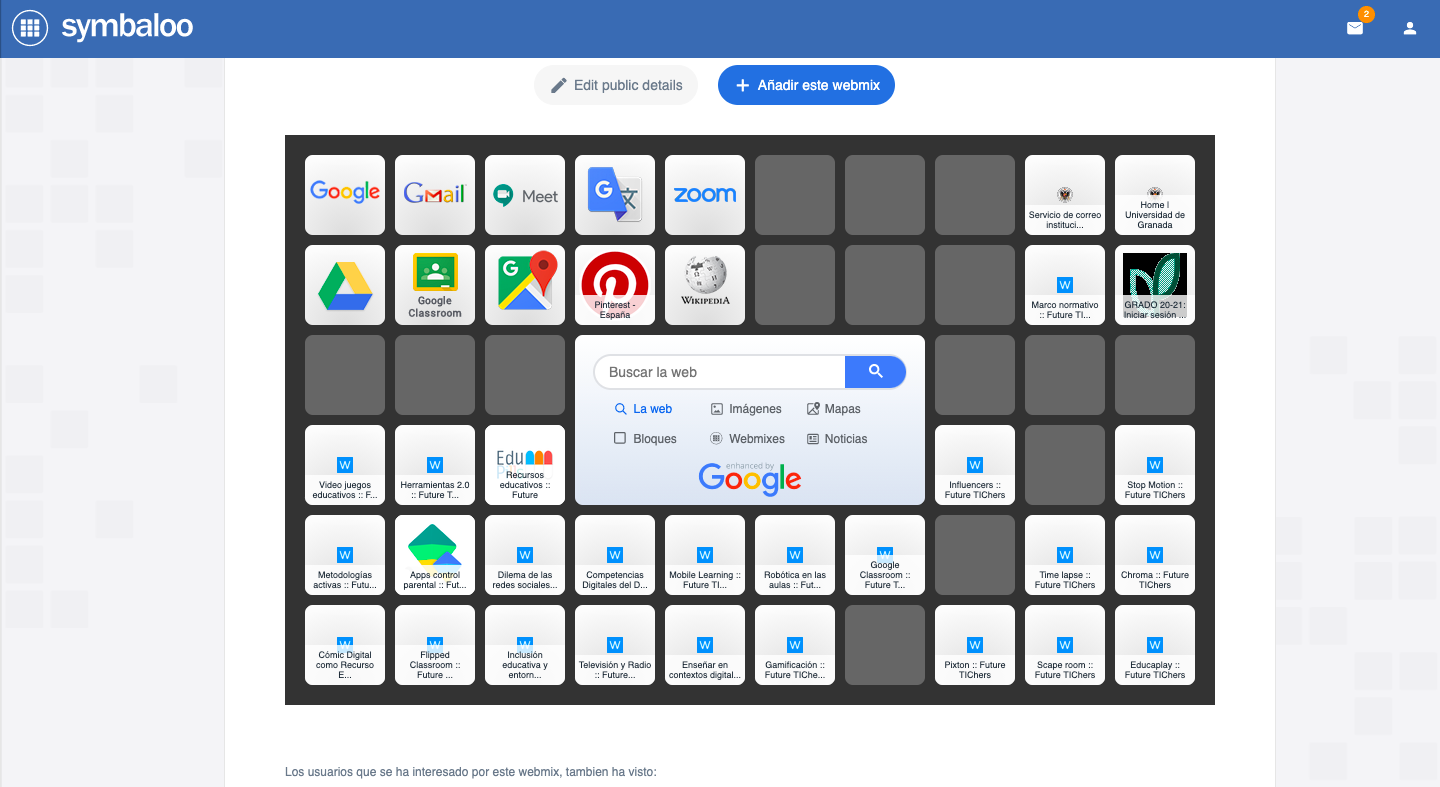Select the Mapas search tab
This screenshot has width=1440, height=787.
point(833,409)
